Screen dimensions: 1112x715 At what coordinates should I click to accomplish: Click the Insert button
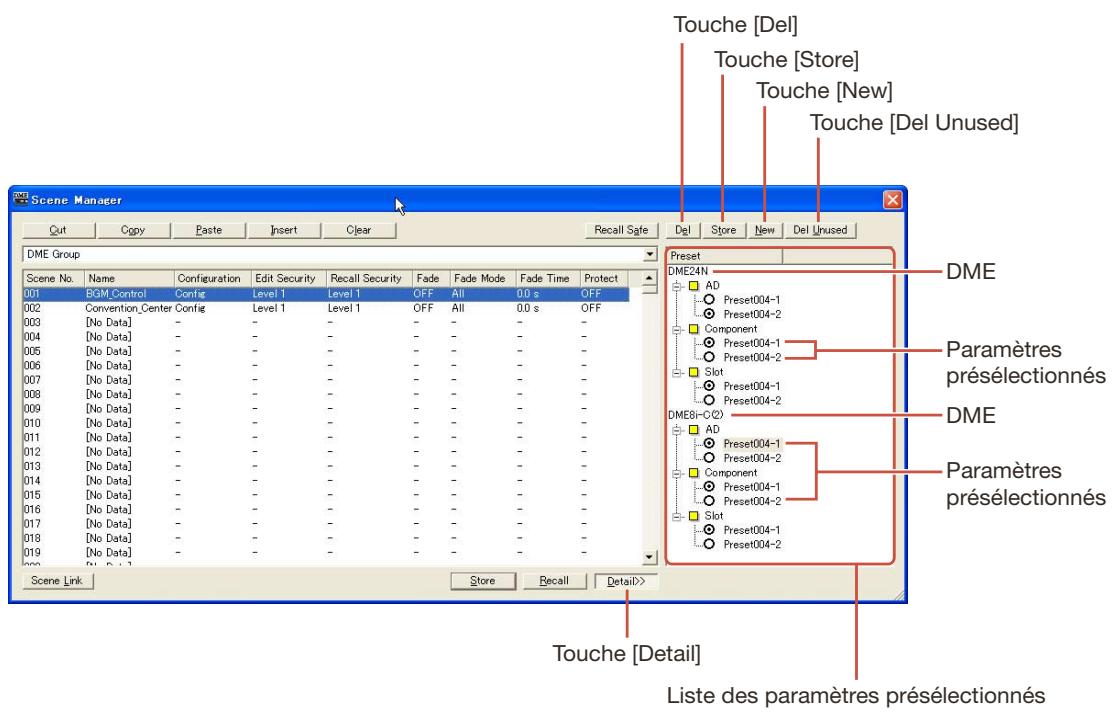(x=284, y=230)
